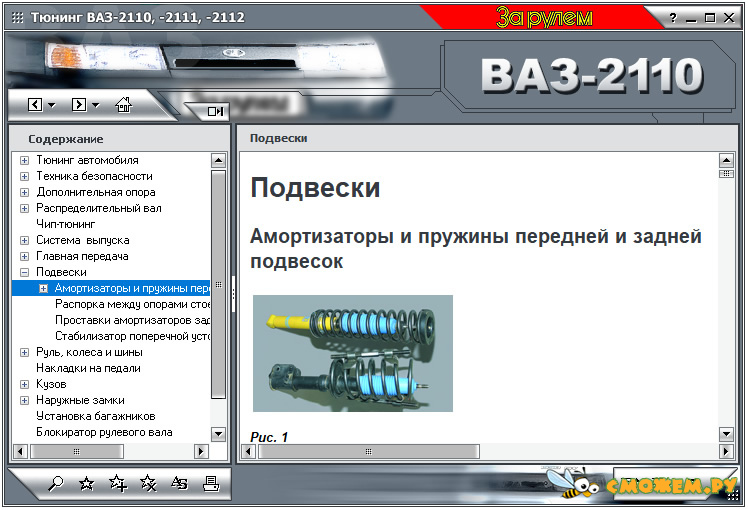Open Стабилизатор поперечной topic

coord(132,336)
